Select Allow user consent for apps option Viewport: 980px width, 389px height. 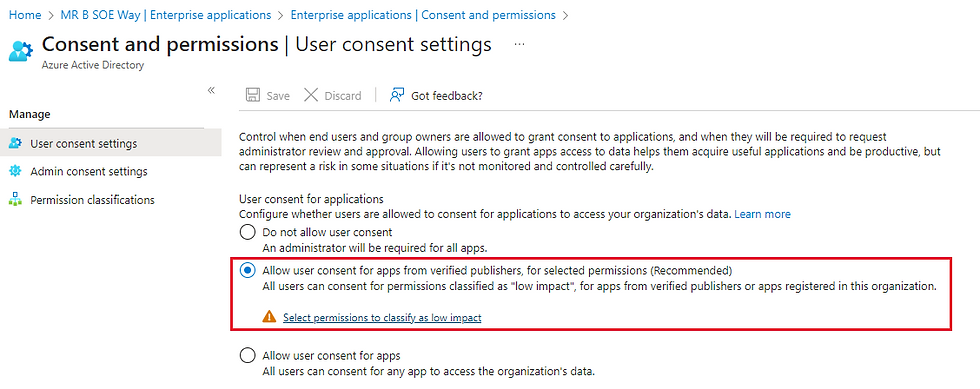(248, 356)
